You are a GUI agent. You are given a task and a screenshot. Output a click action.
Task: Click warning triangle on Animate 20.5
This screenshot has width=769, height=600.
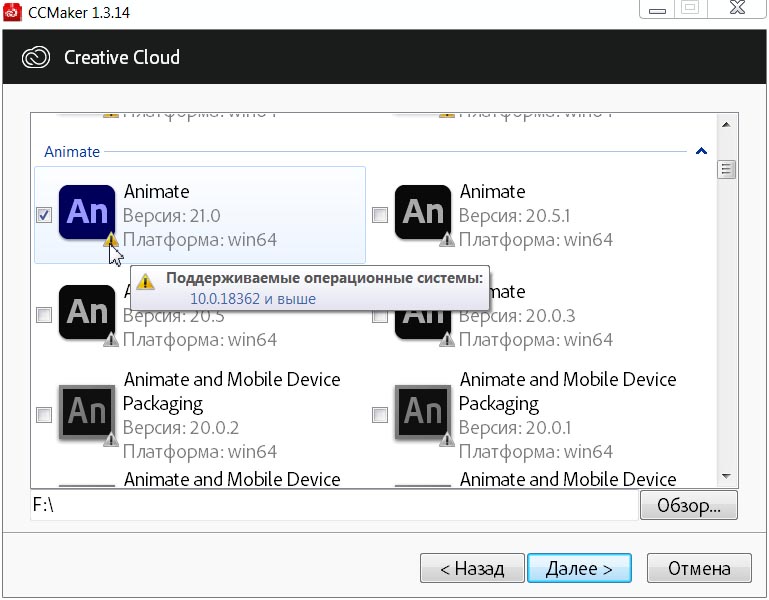(x=111, y=339)
